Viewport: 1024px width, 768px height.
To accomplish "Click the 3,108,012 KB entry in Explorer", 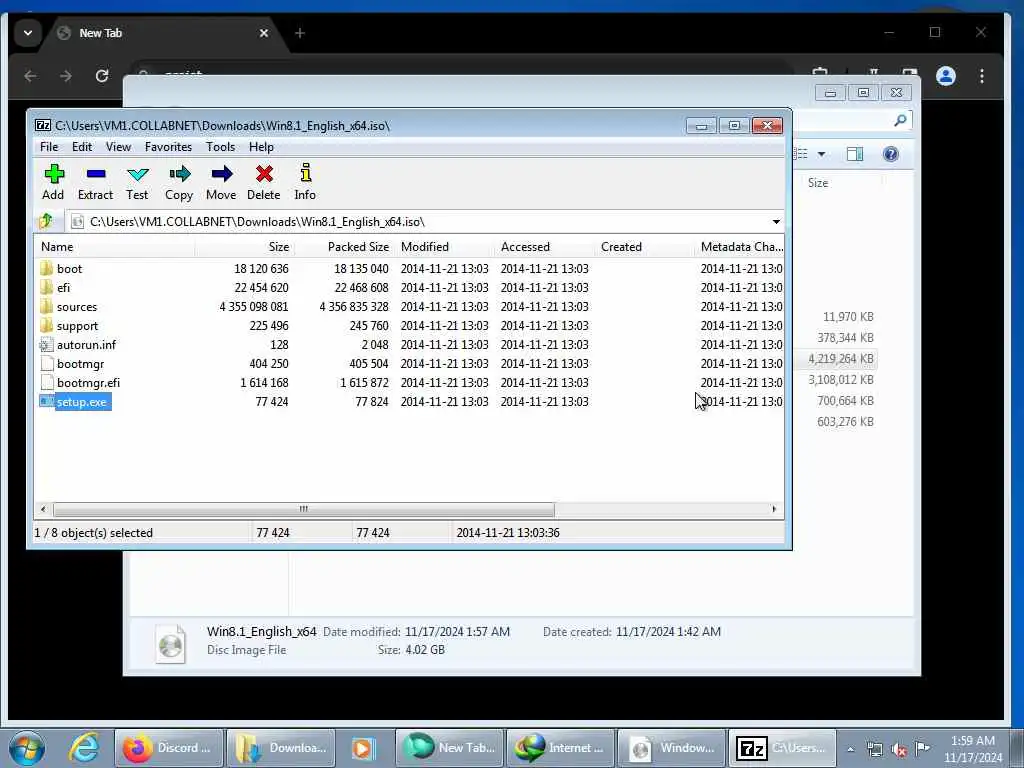I will [840, 379].
